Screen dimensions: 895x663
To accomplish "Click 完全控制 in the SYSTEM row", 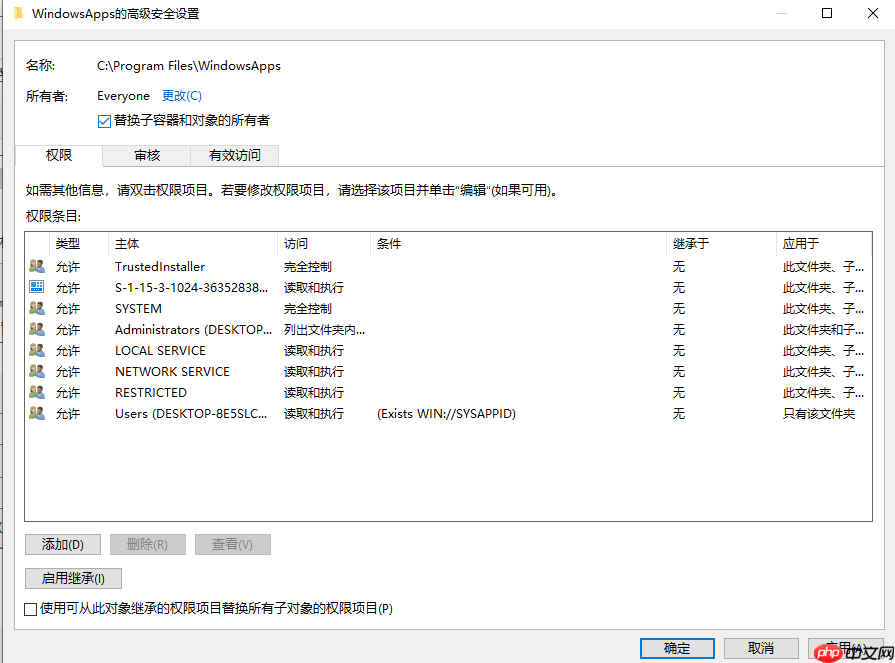I will click(308, 309).
